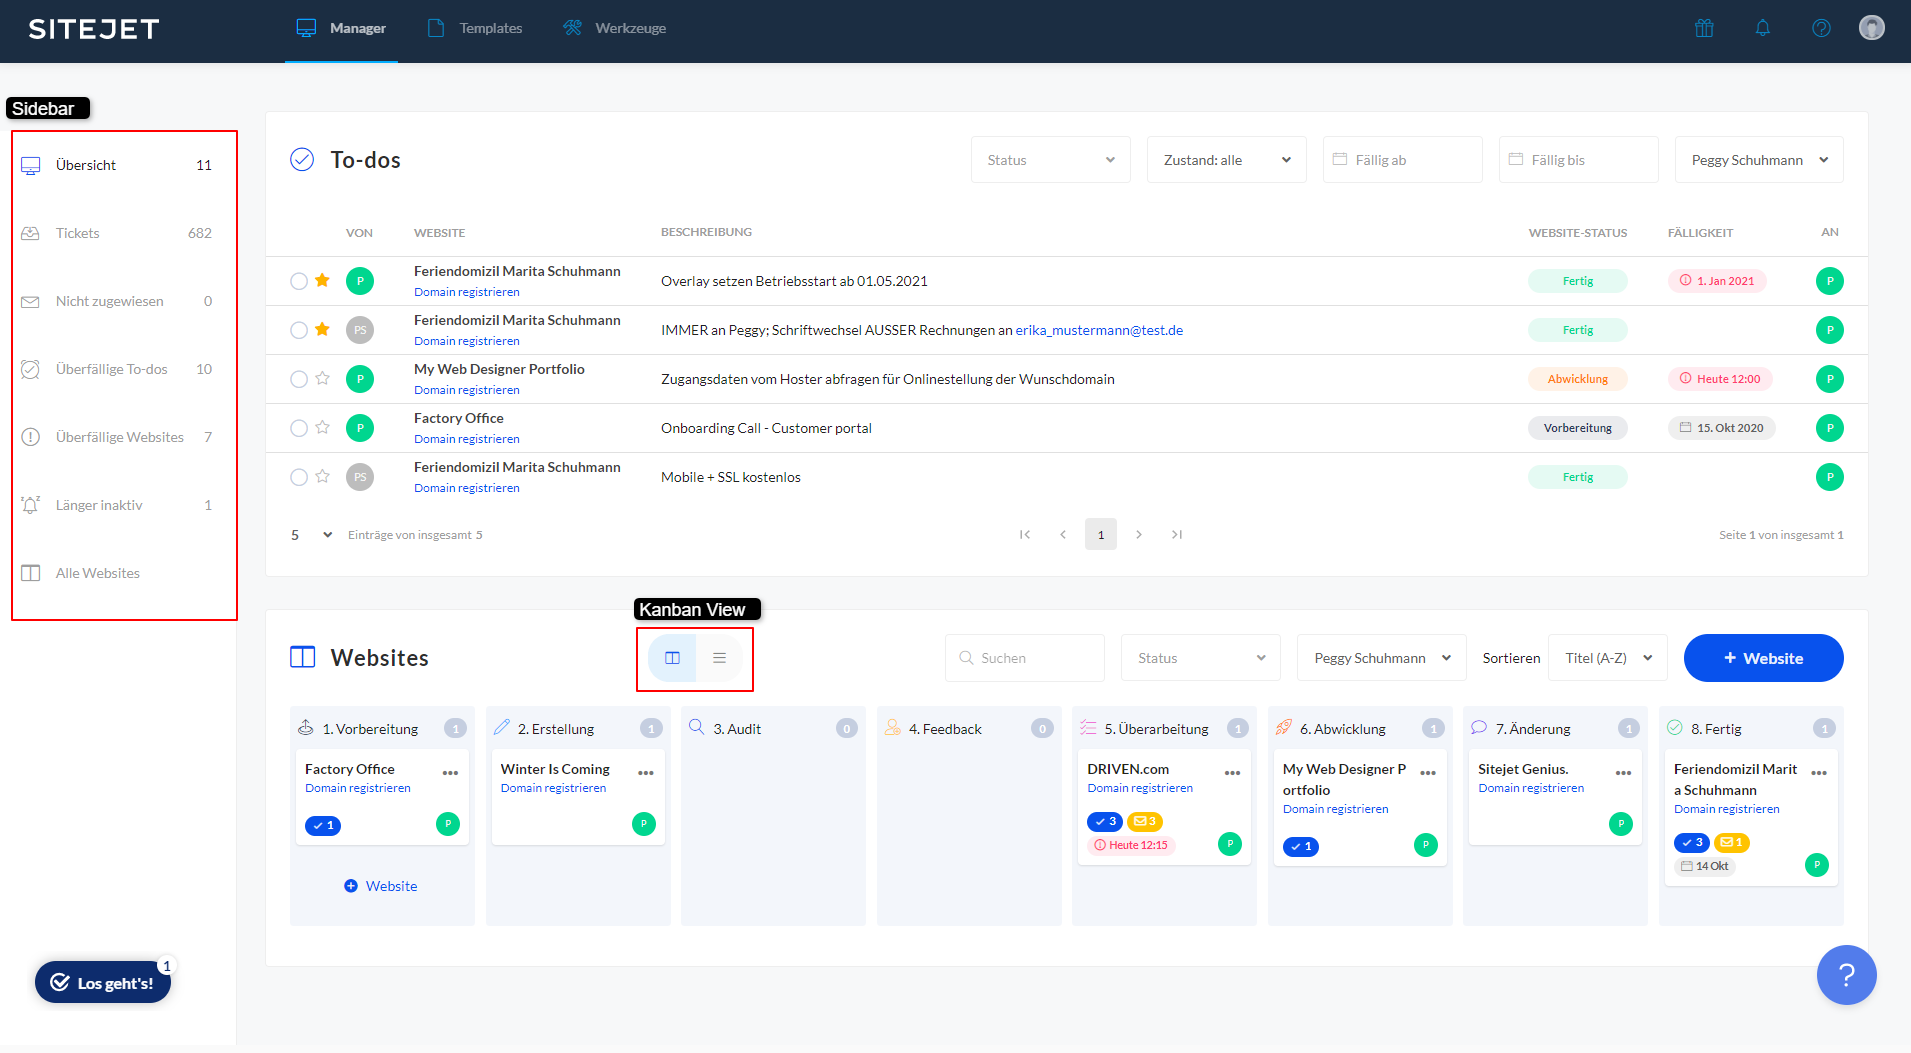This screenshot has width=1911, height=1053.
Task: Open the notifications bell
Action: pyautogui.click(x=1763, y=28)
